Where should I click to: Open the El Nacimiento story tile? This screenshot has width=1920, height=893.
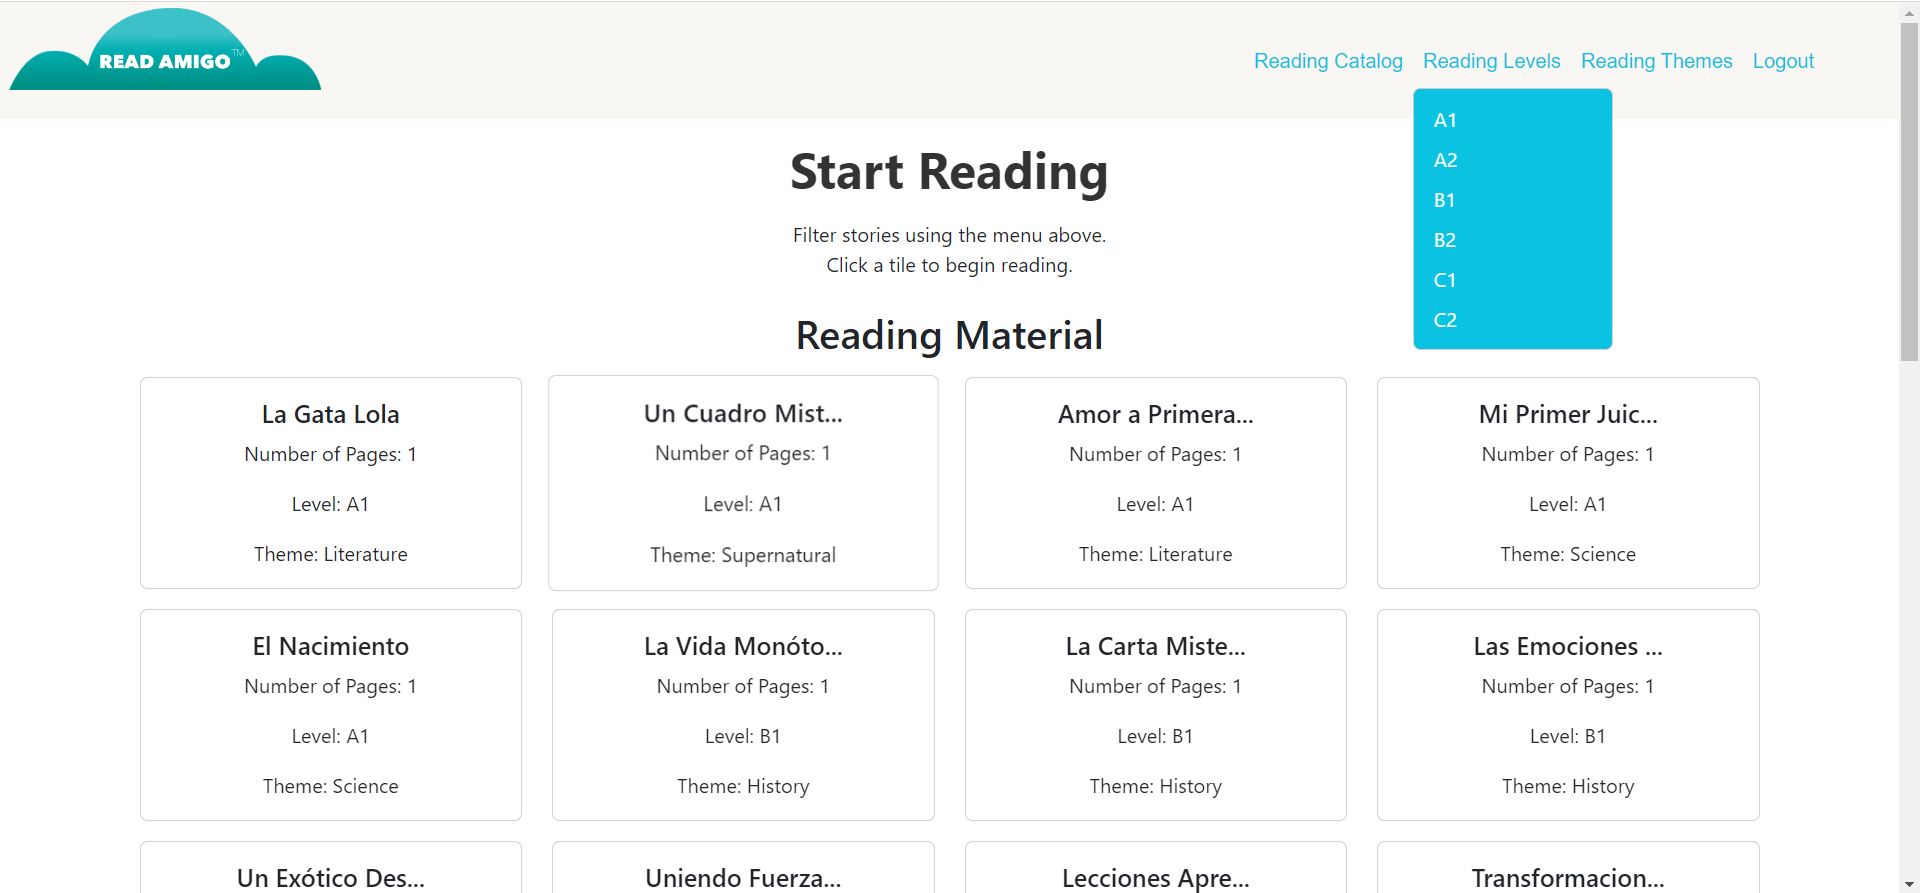pyautogui.click(x=330, y=715)
